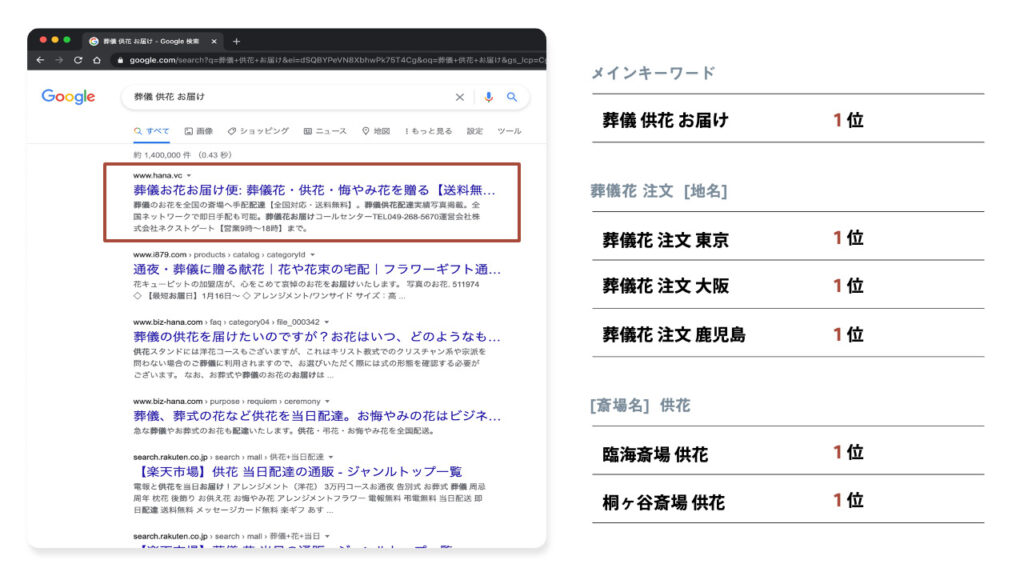The image size is (1024, 576).
Task: Open the 地図 tab
Action: tap(376, 131)
